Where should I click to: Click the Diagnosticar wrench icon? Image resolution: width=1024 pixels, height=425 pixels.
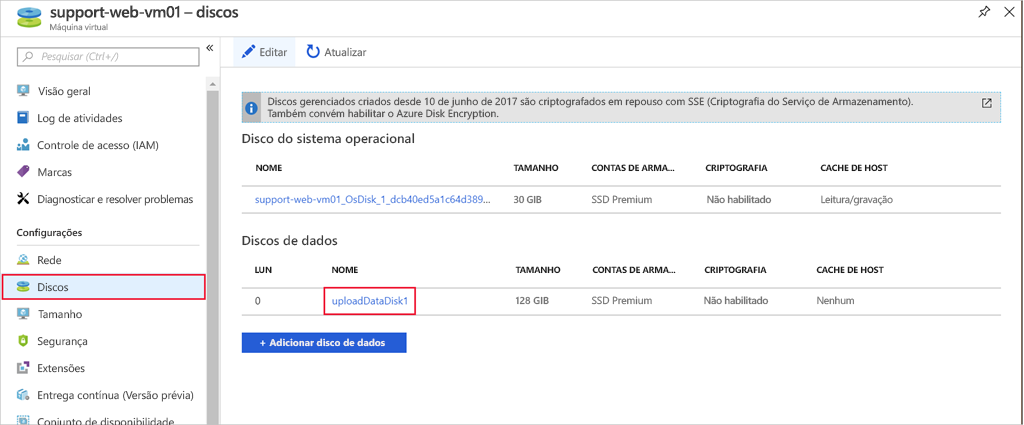[x=24, y=199]
